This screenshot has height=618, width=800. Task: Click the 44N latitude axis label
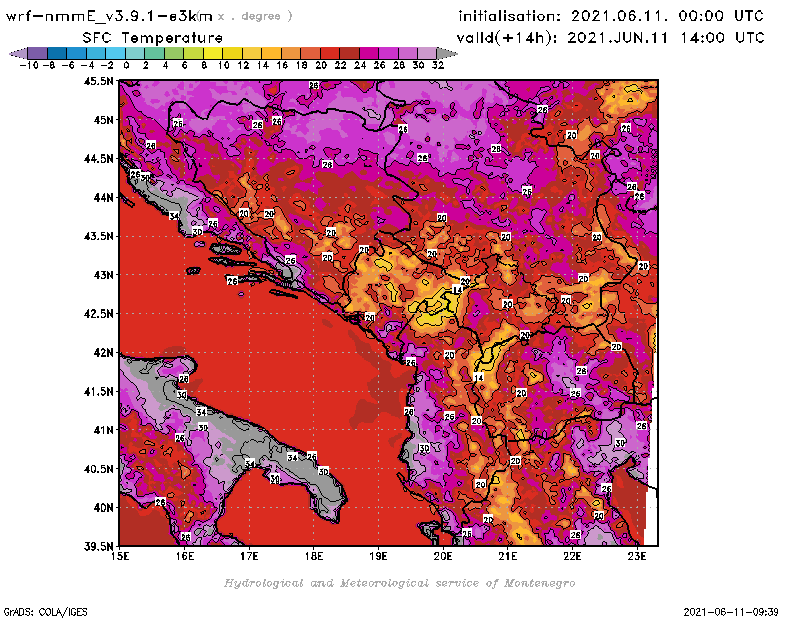pyautogui.click(x=103, y=197)
